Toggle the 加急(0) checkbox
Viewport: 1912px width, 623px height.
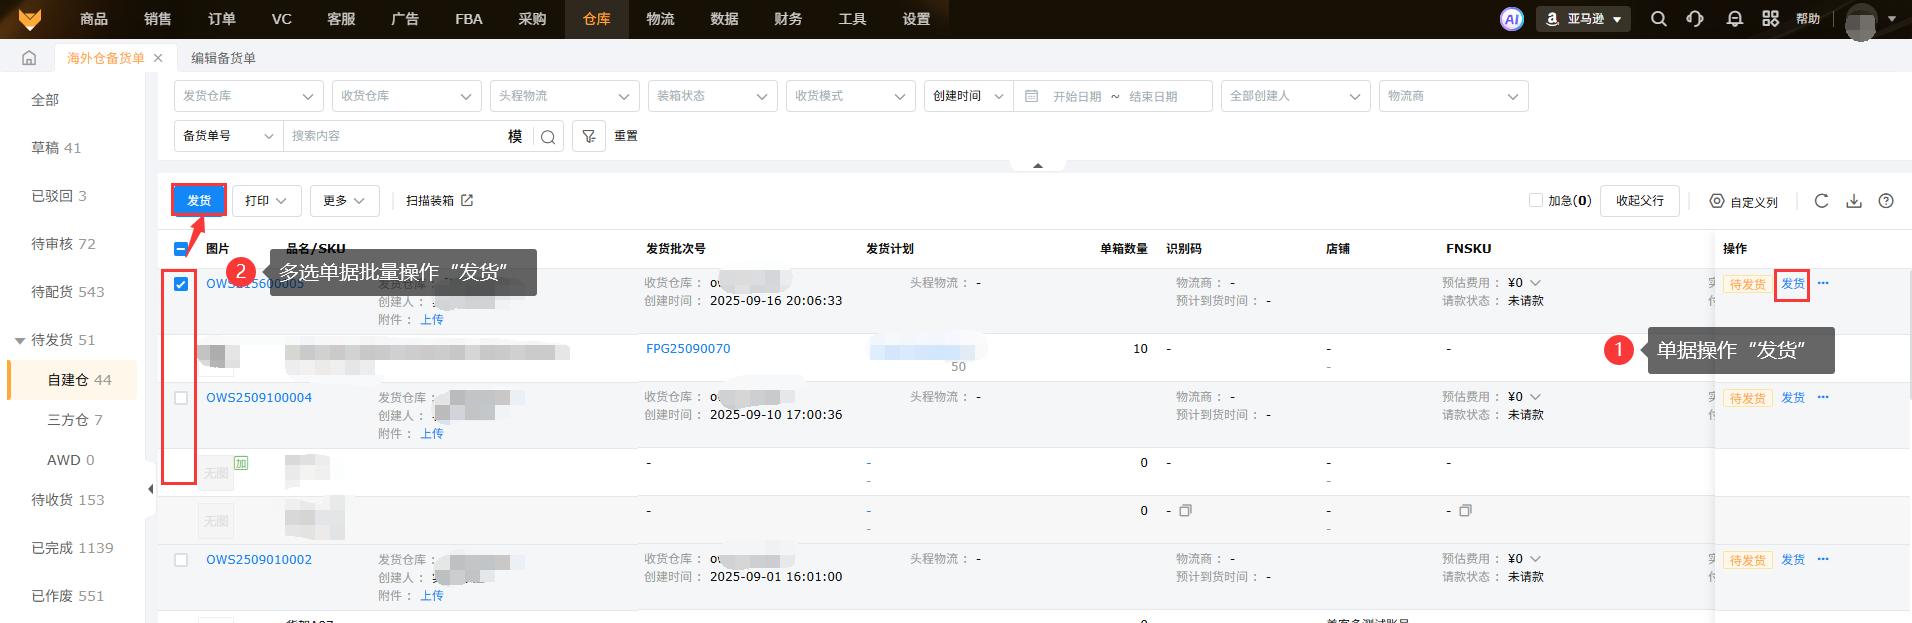tap(1535, 200)
